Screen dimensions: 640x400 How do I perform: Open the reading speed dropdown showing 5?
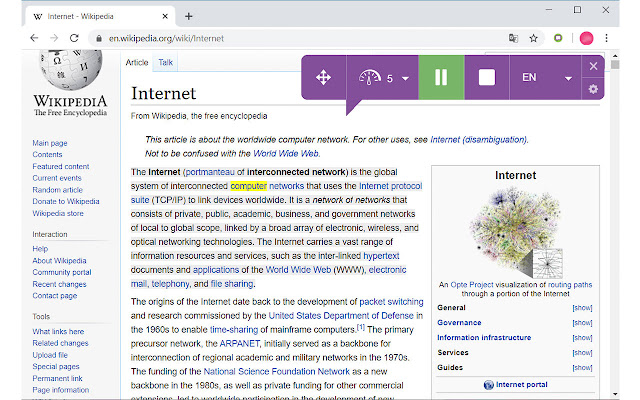tap(383, 78)
